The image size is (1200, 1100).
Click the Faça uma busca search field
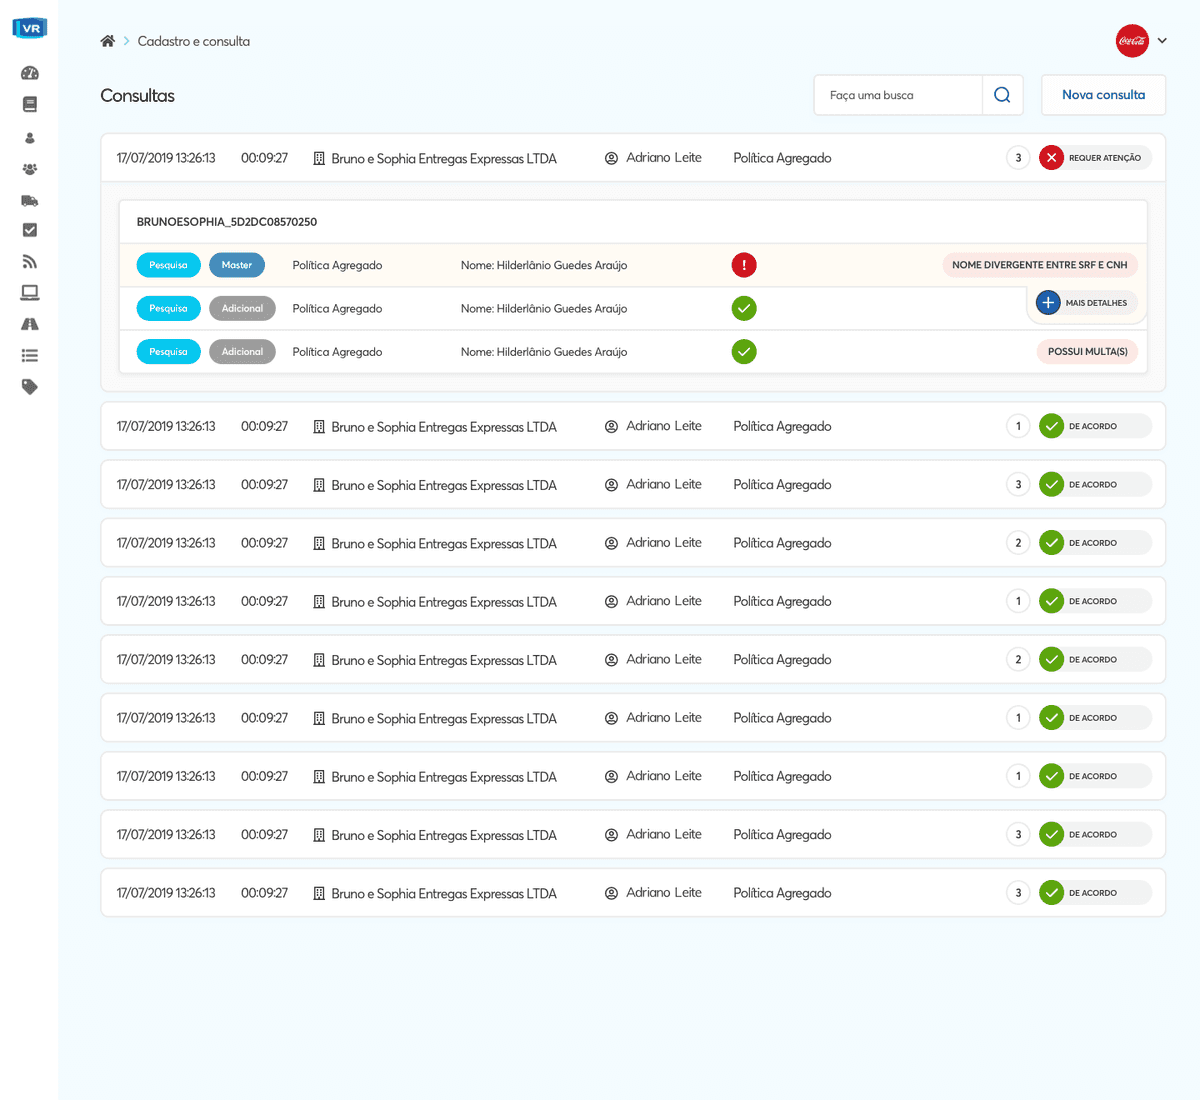898,95
